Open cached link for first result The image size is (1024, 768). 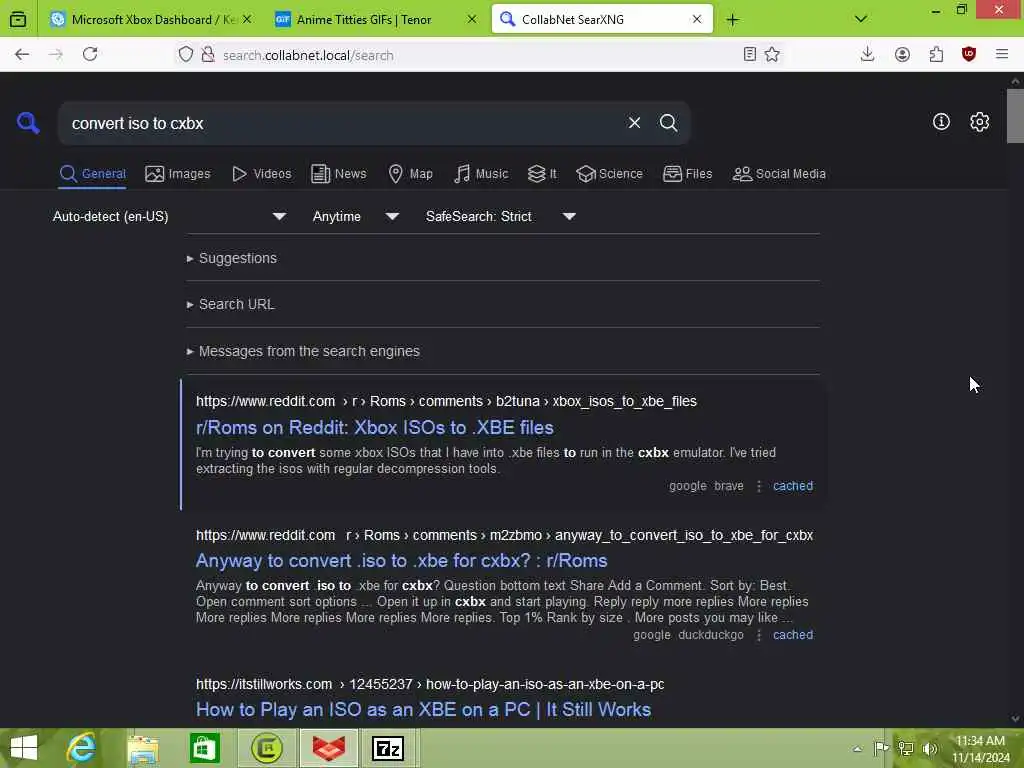793,486
